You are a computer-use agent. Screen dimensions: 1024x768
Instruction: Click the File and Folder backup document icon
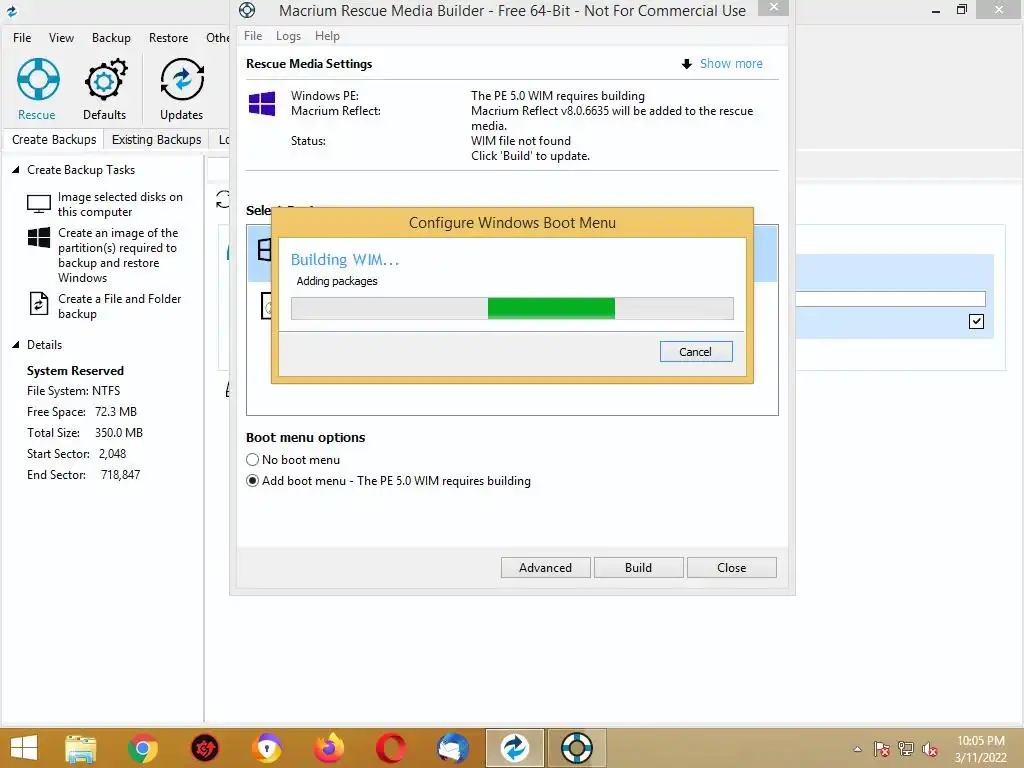[39, 304]
